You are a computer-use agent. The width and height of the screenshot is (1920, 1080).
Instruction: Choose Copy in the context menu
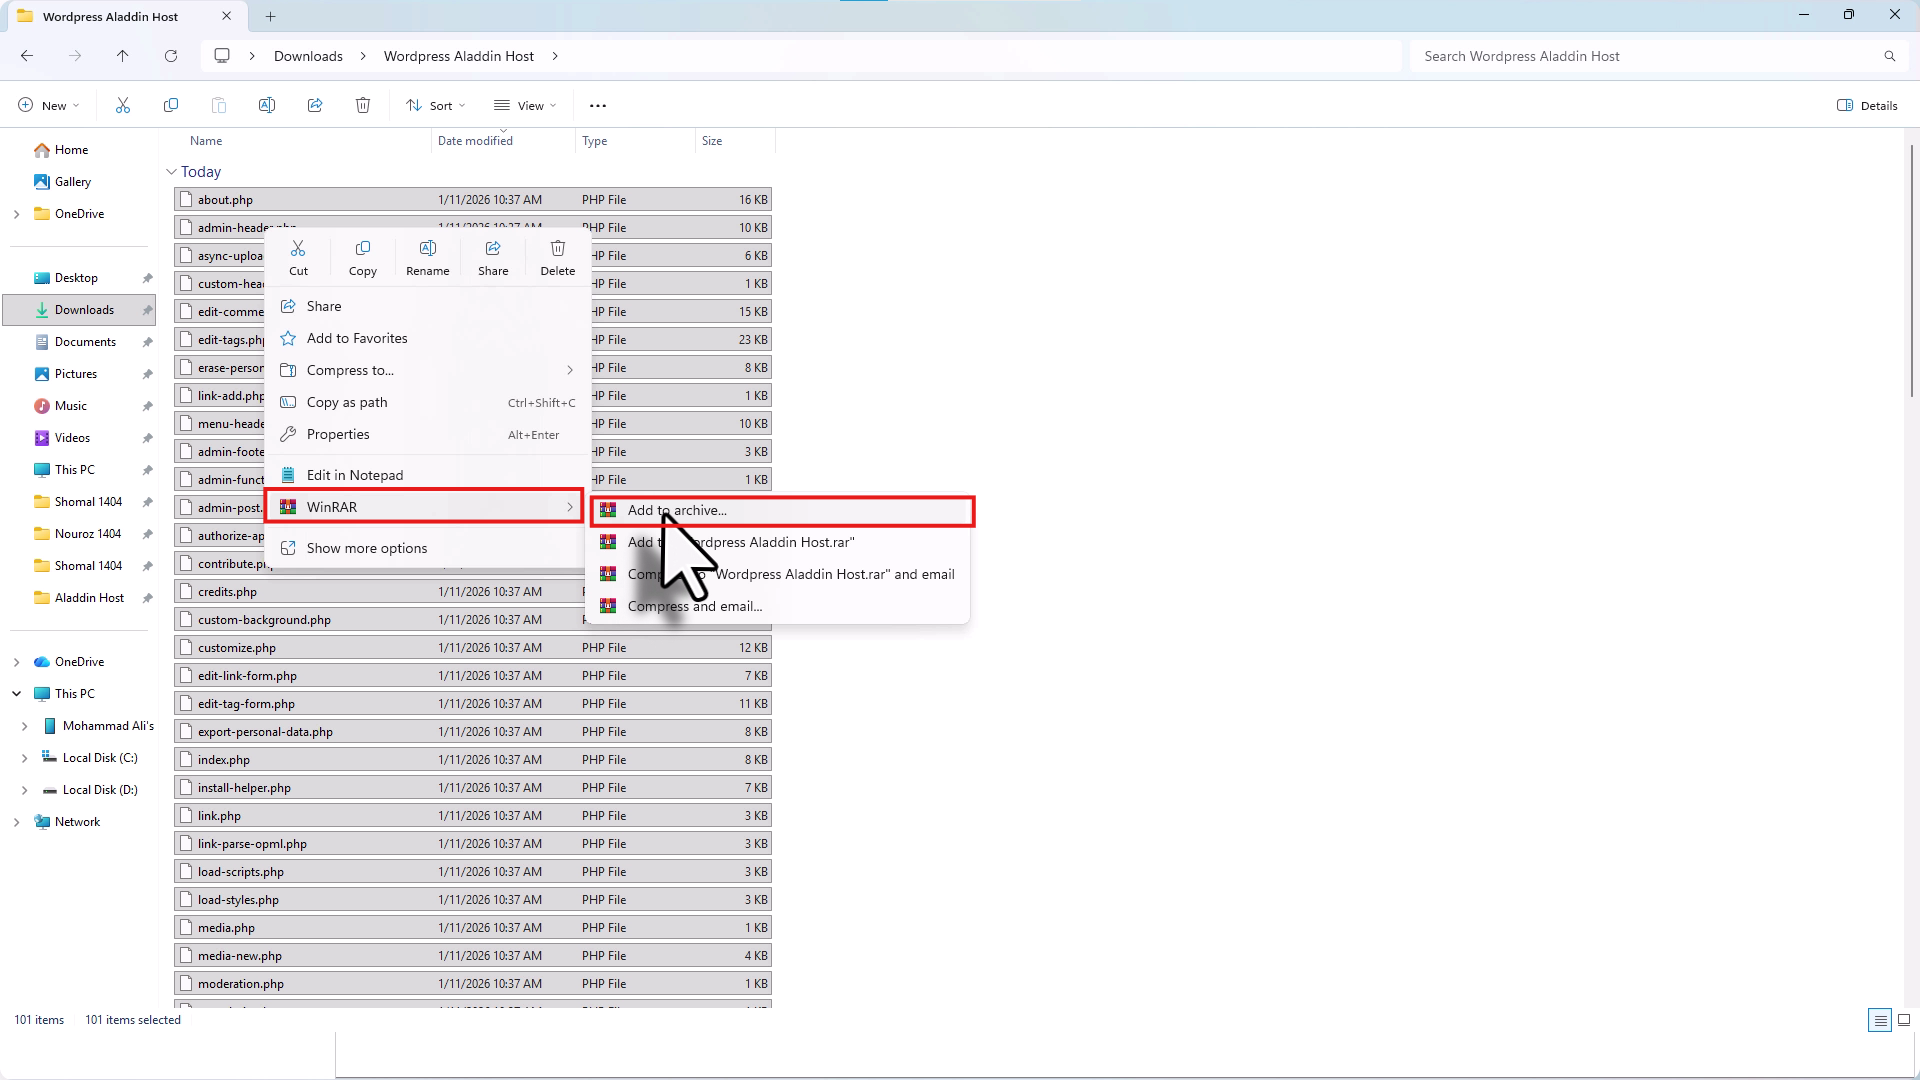(363, 257)
